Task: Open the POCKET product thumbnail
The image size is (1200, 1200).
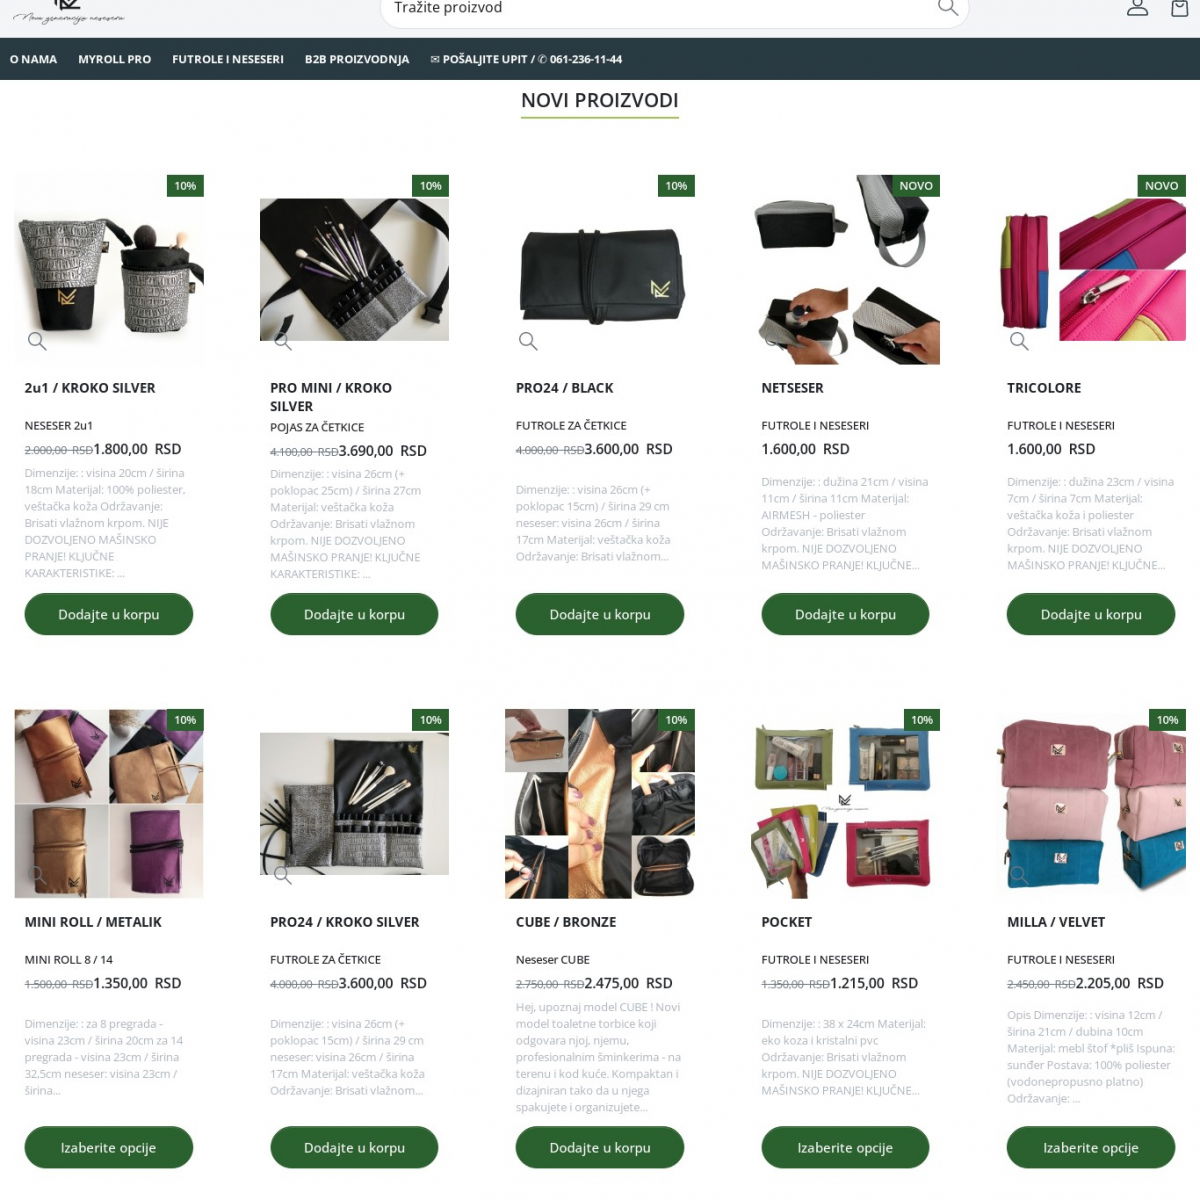Action: [x=845, y=803]
